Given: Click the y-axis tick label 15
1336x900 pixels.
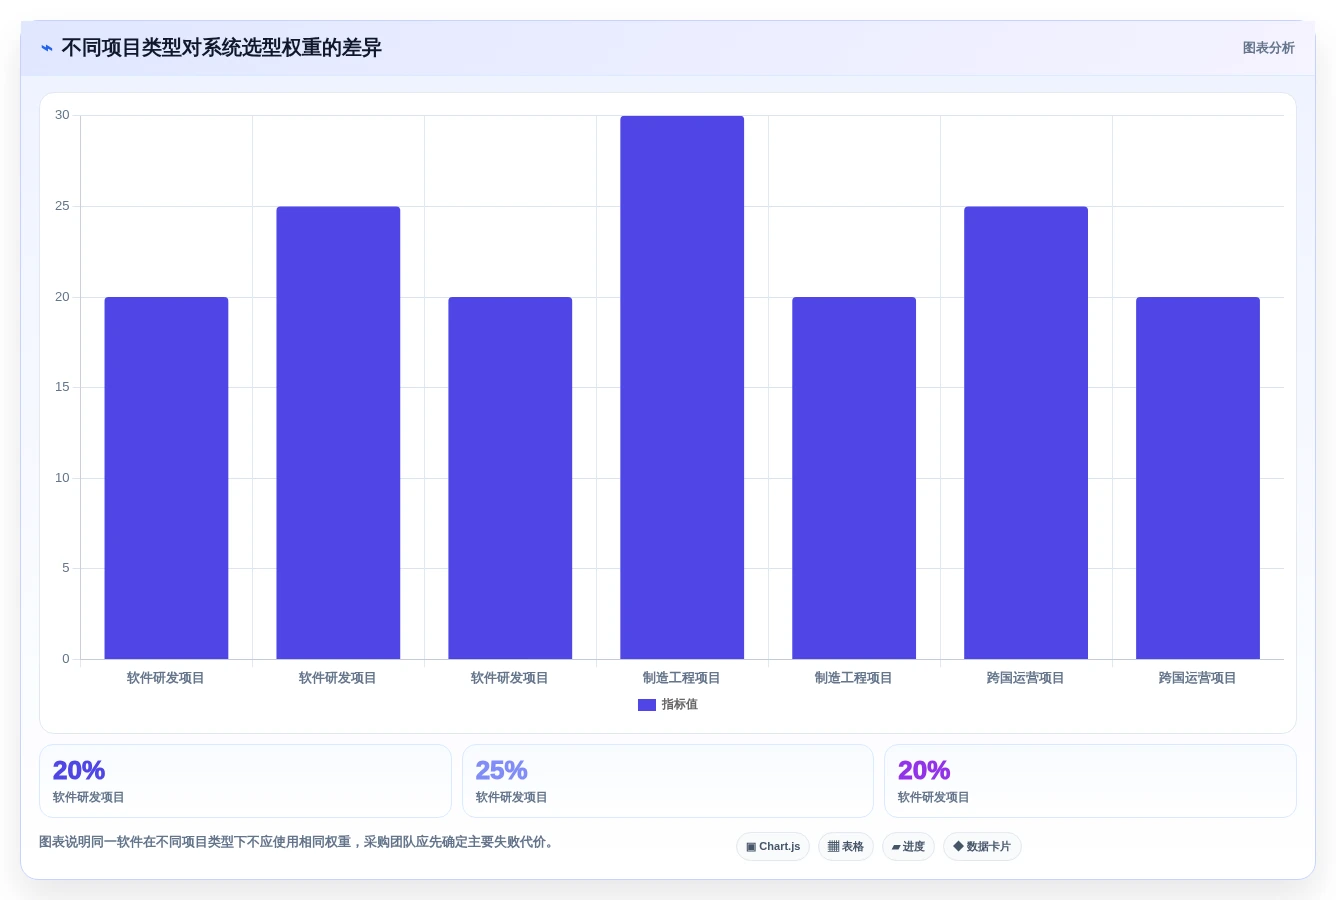Looking at the screenshot, I should pos(62,387).
